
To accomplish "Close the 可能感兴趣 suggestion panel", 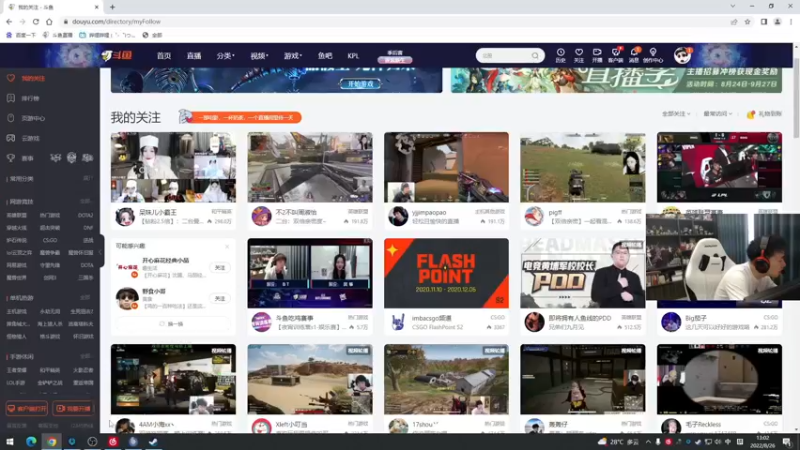I will tap(227, 246).
